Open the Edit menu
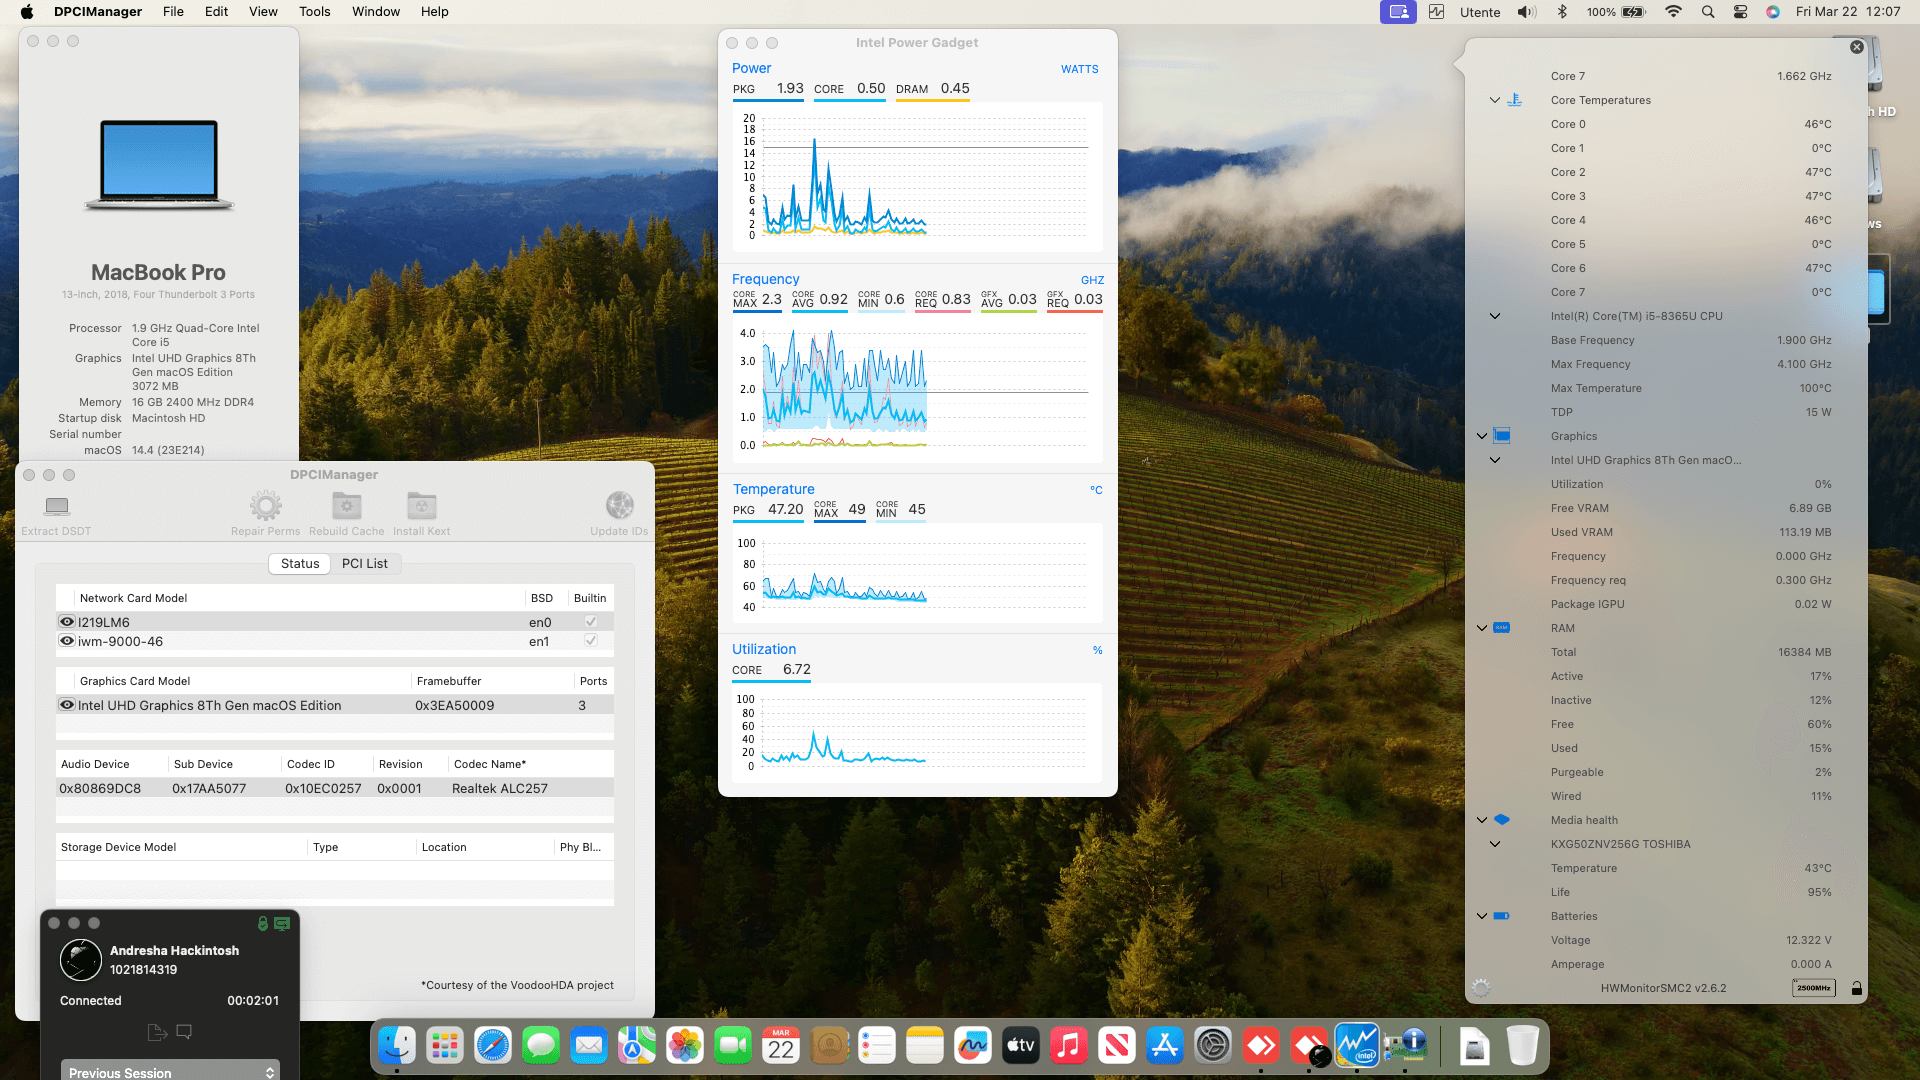Screen dimensions: 1920x1080 coord(216,12)
